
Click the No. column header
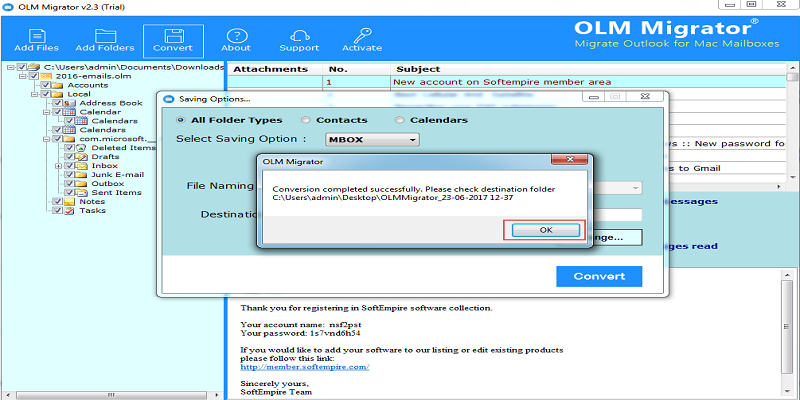click(357, 69)
